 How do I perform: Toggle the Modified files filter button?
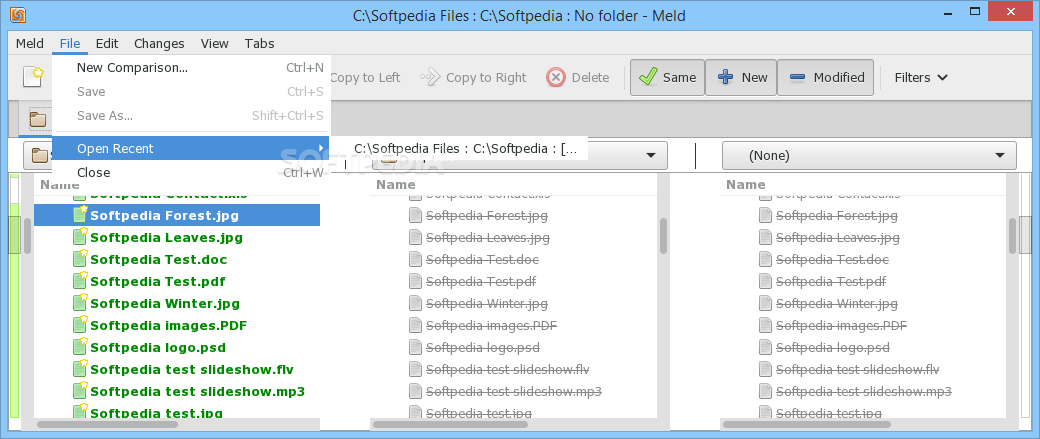(x=825, y=78)
